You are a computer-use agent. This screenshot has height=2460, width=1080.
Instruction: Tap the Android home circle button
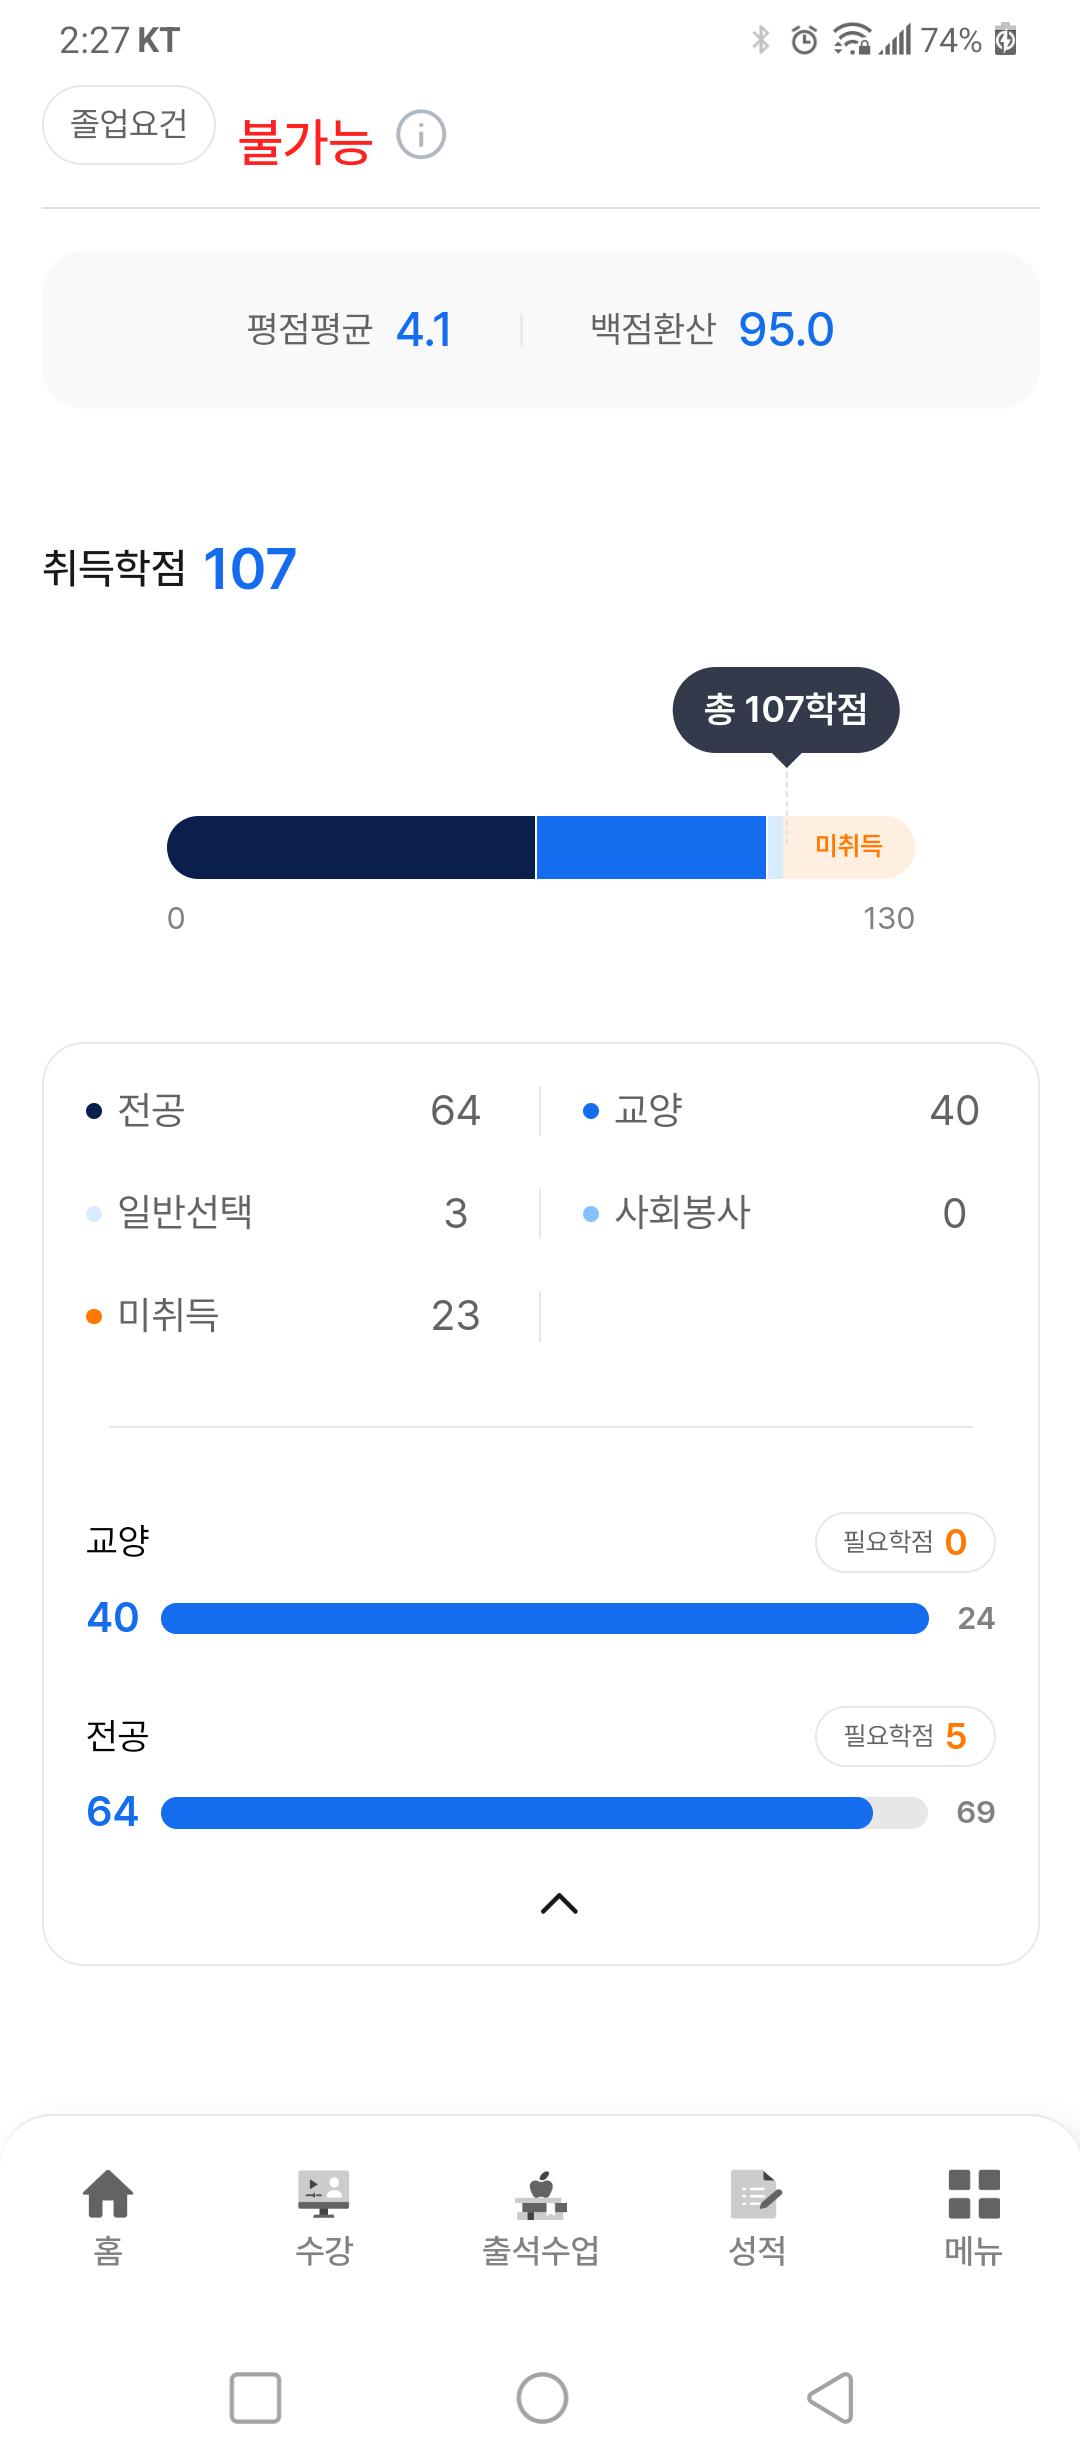pos(542,2398)
